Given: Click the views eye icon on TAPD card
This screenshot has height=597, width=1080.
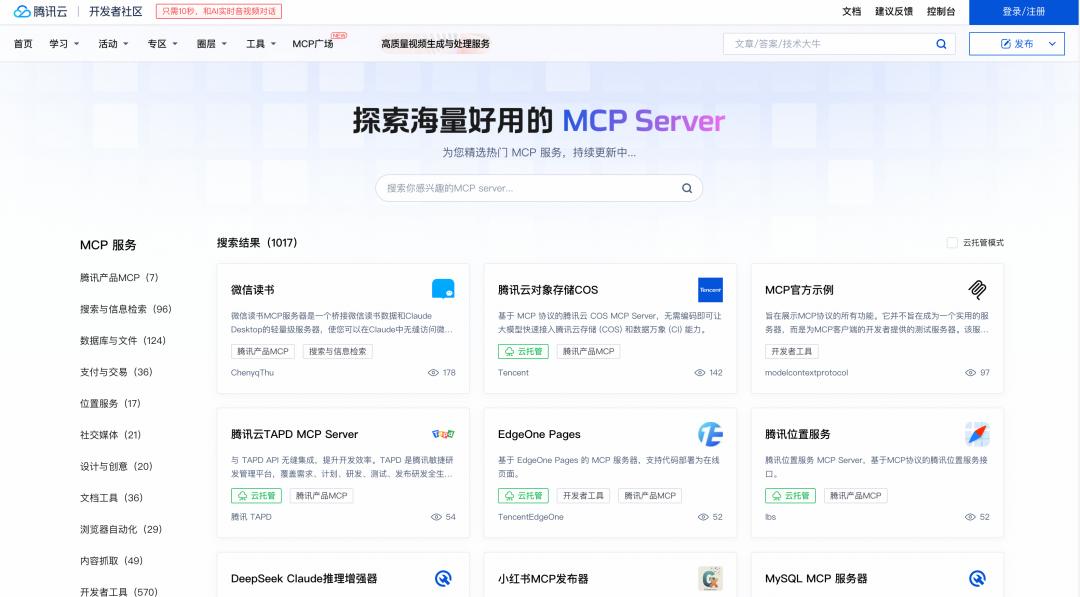Looking at the screenshot, I should point(436,517).
